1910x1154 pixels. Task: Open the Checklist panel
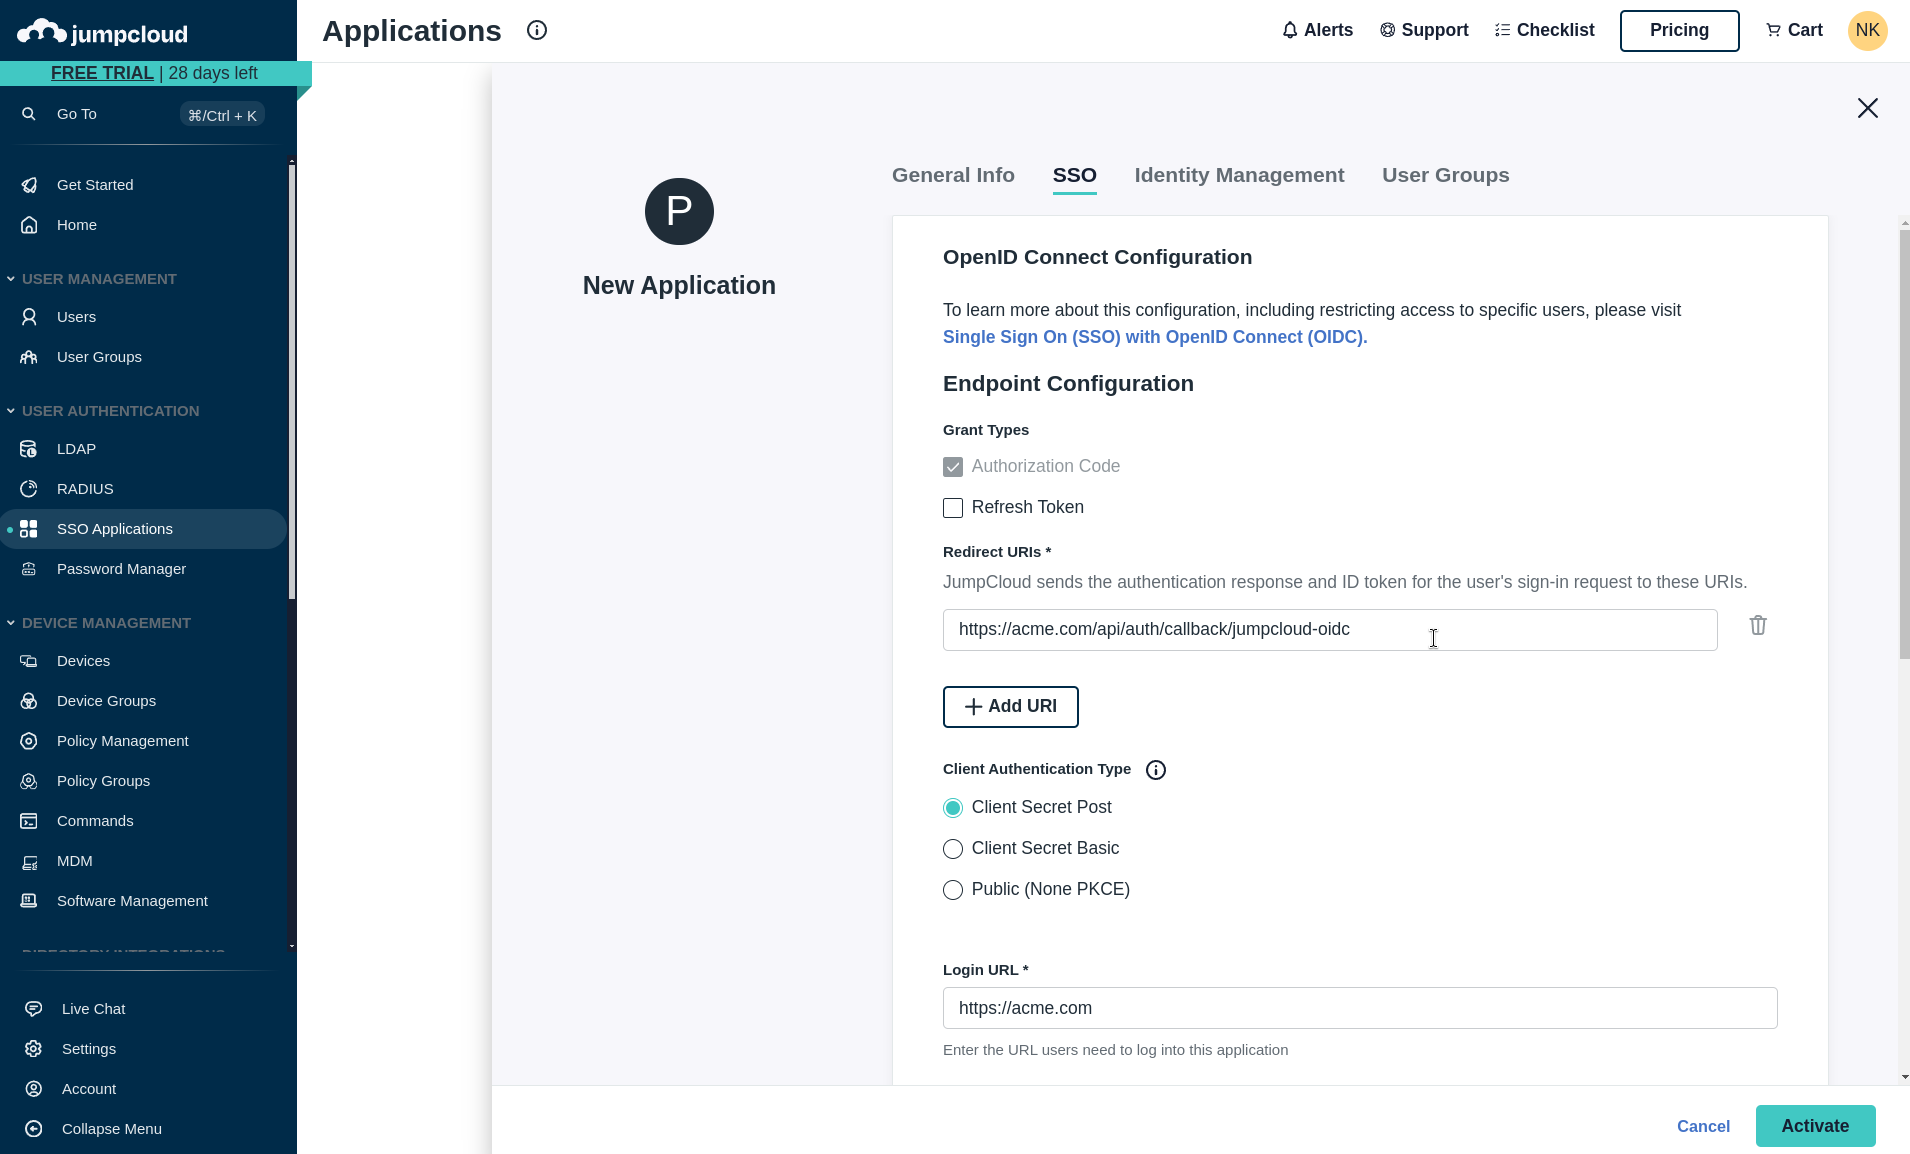coord(1544,30)
